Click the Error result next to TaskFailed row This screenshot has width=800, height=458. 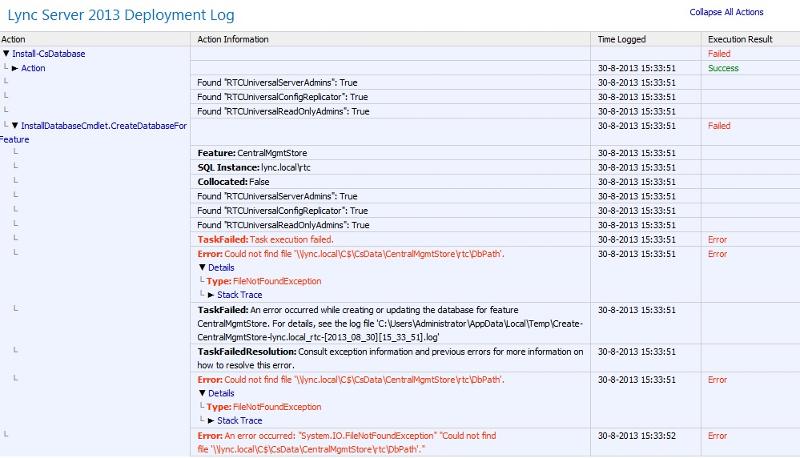(717, 239)
